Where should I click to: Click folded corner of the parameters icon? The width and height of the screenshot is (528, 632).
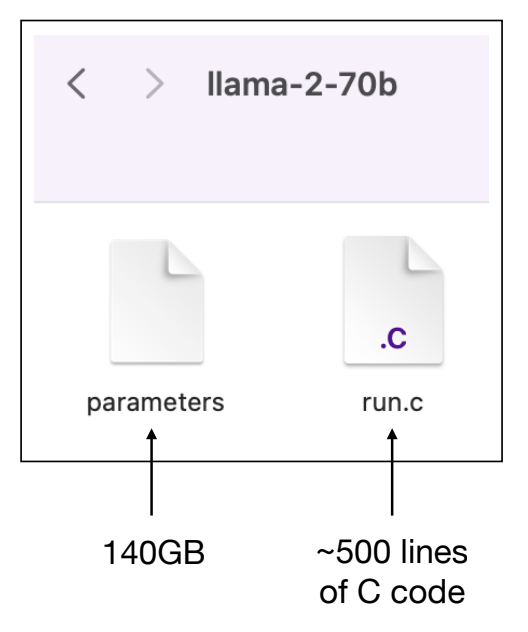[185, 257]
